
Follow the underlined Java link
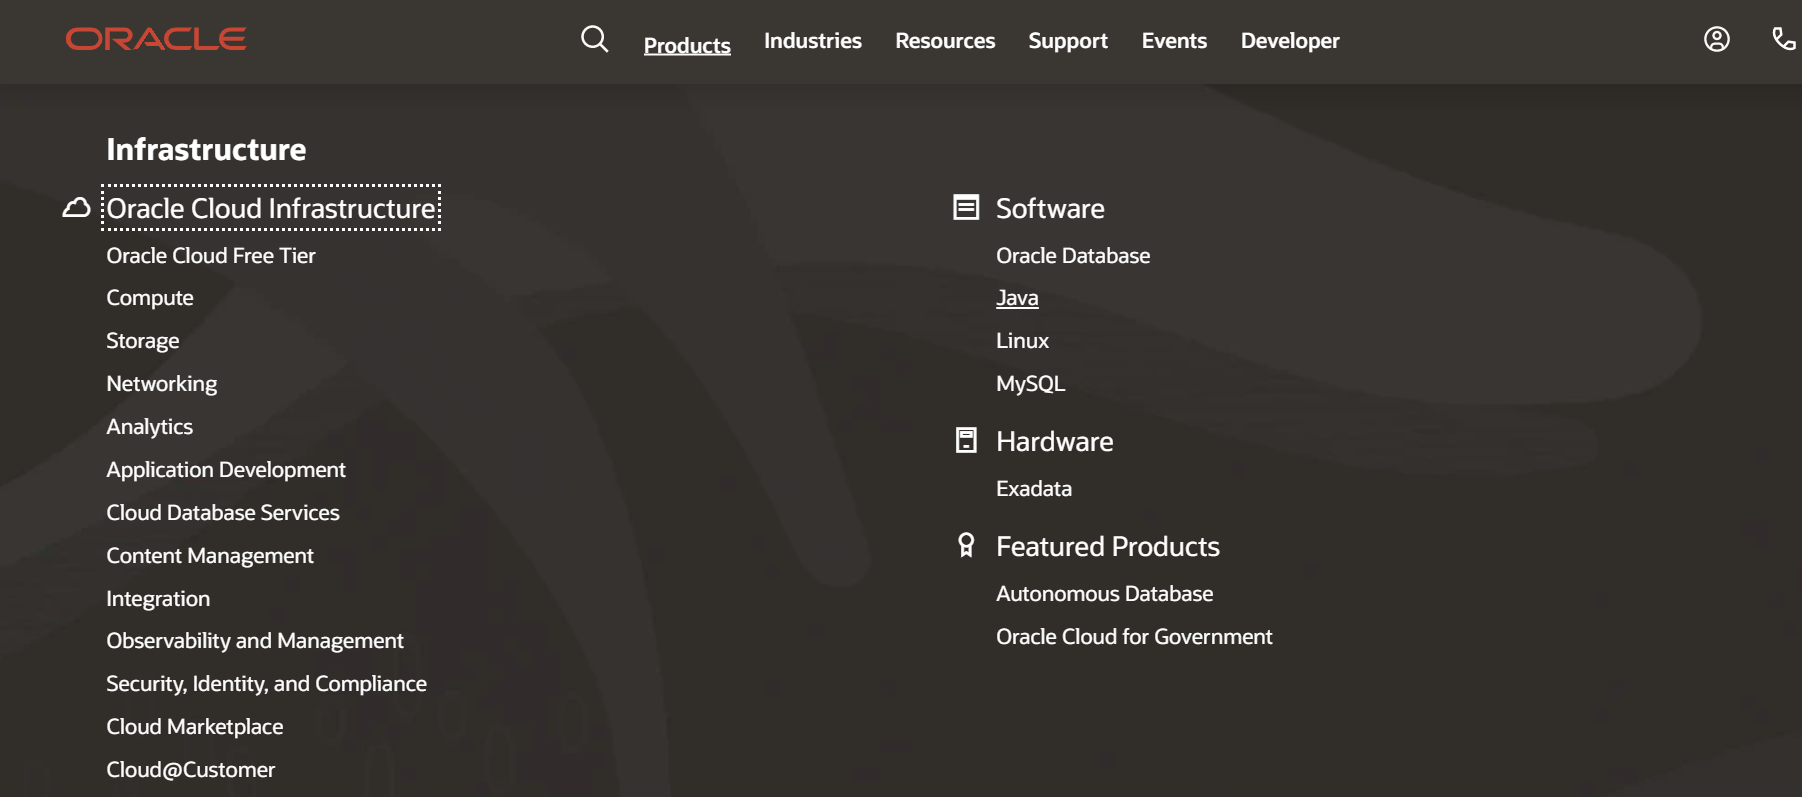[1017, 298]
